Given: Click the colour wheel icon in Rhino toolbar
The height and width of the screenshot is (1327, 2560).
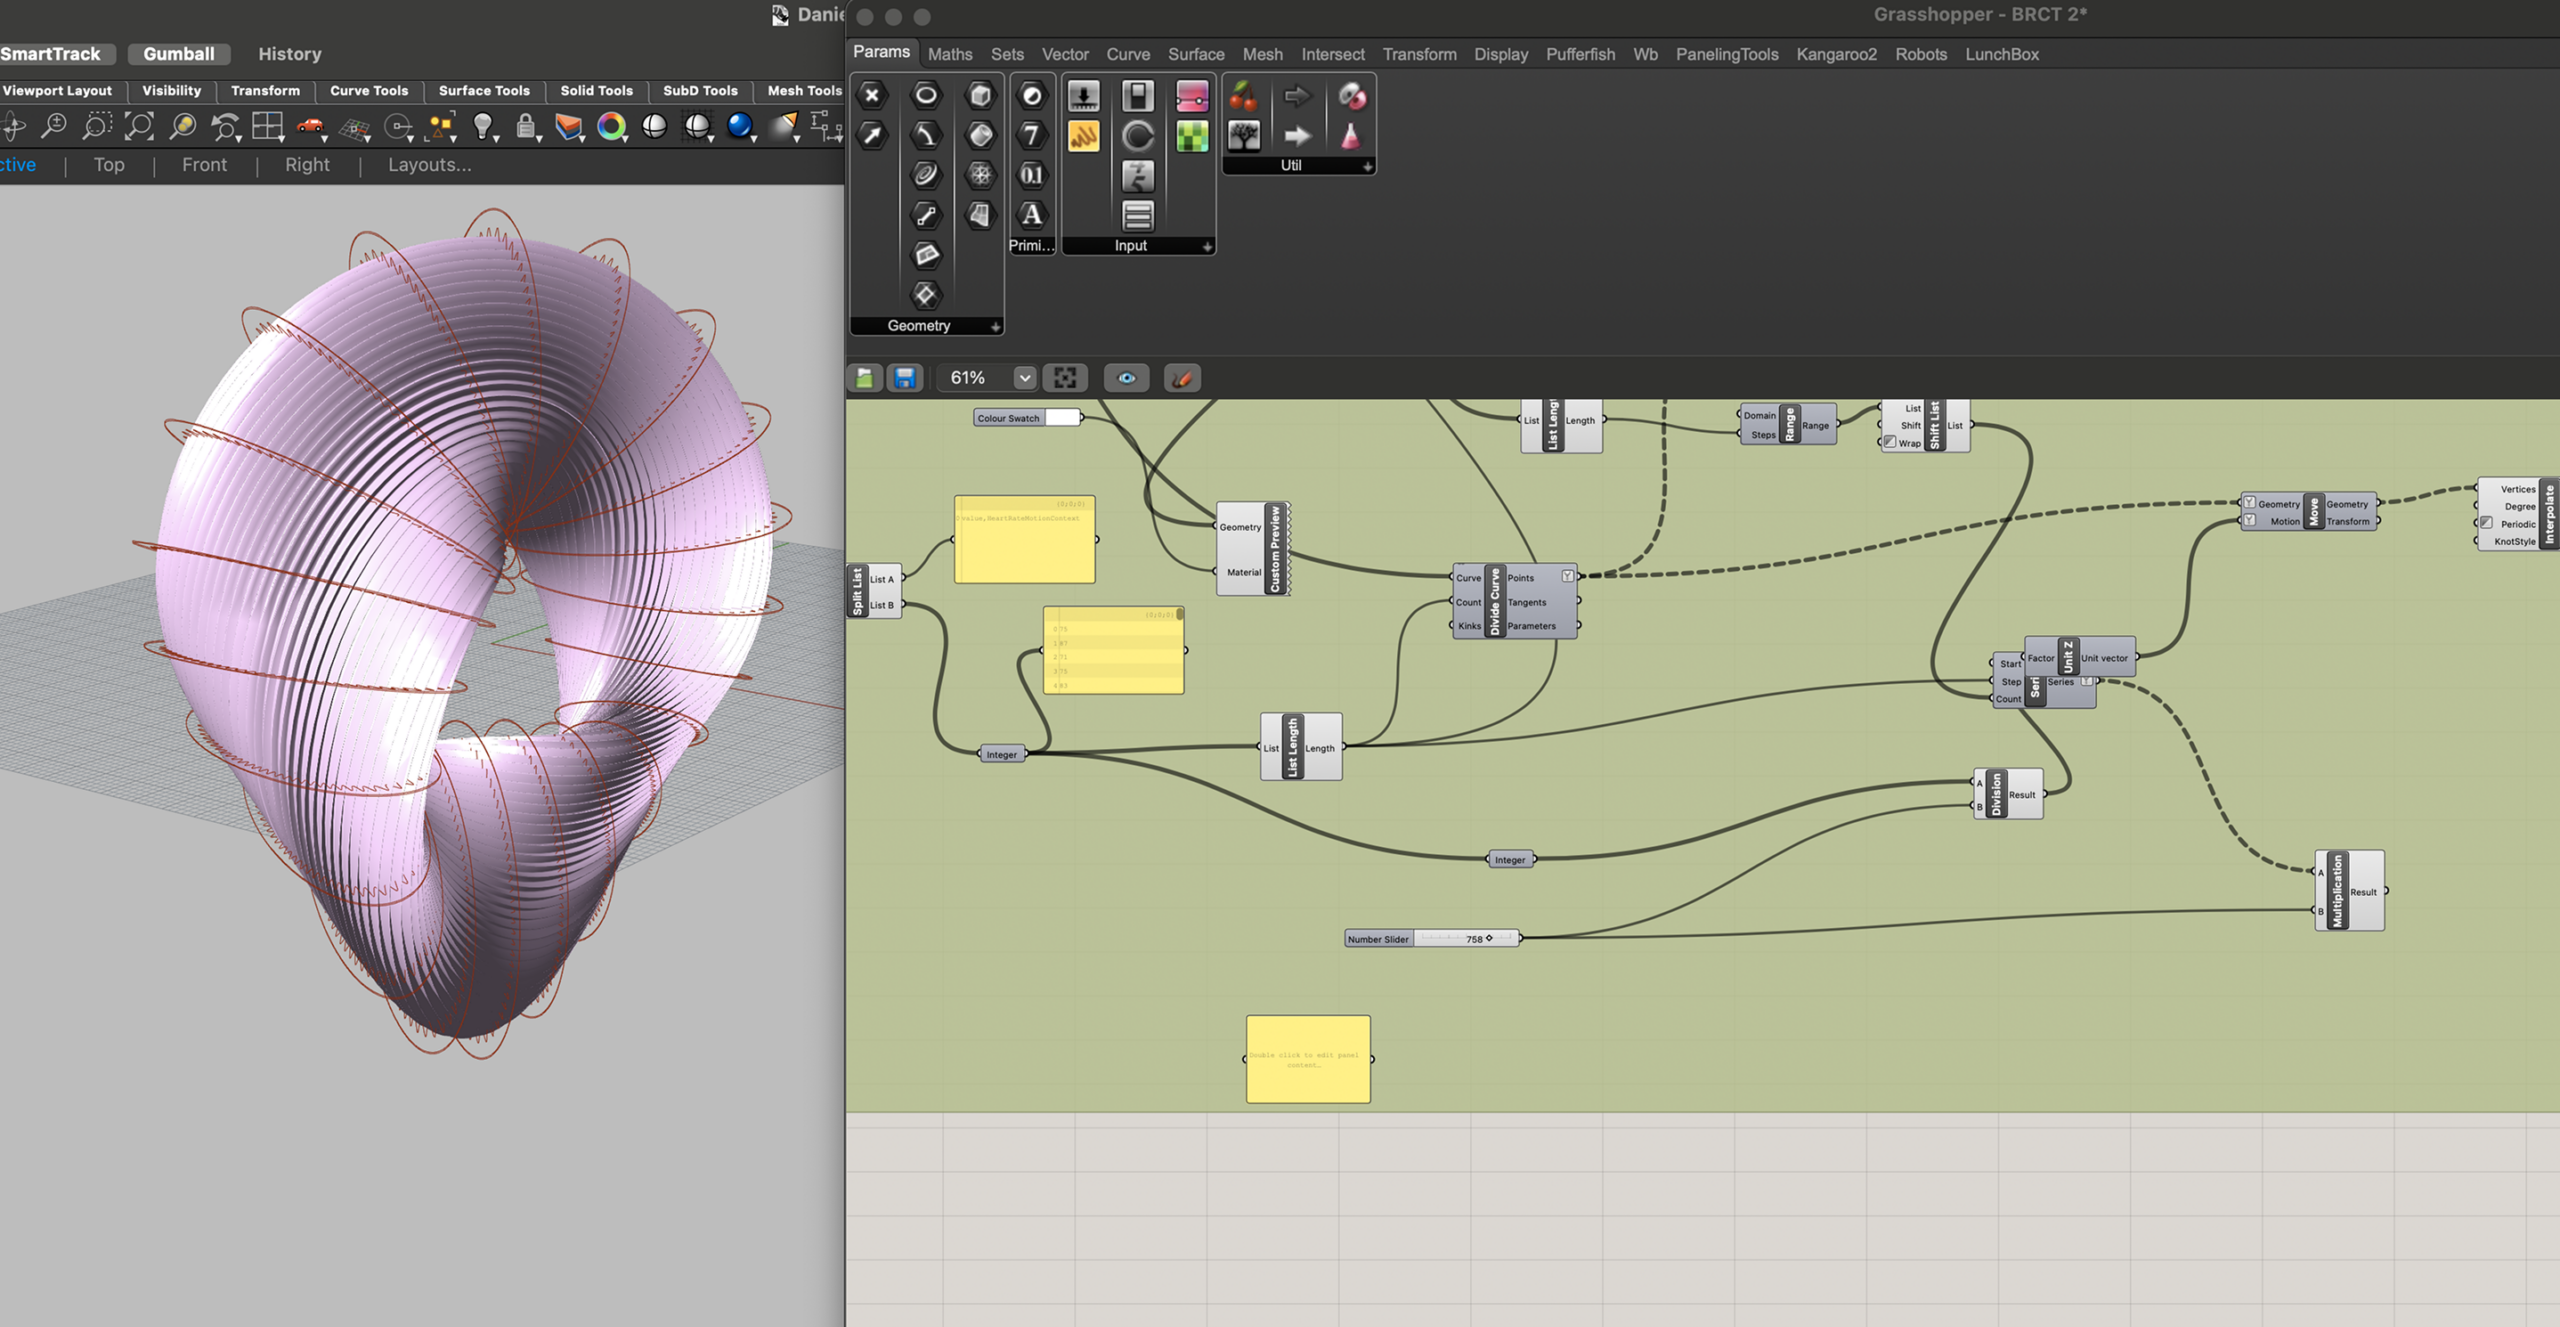Looking at the screenshot, I should (x=611, y=126).
